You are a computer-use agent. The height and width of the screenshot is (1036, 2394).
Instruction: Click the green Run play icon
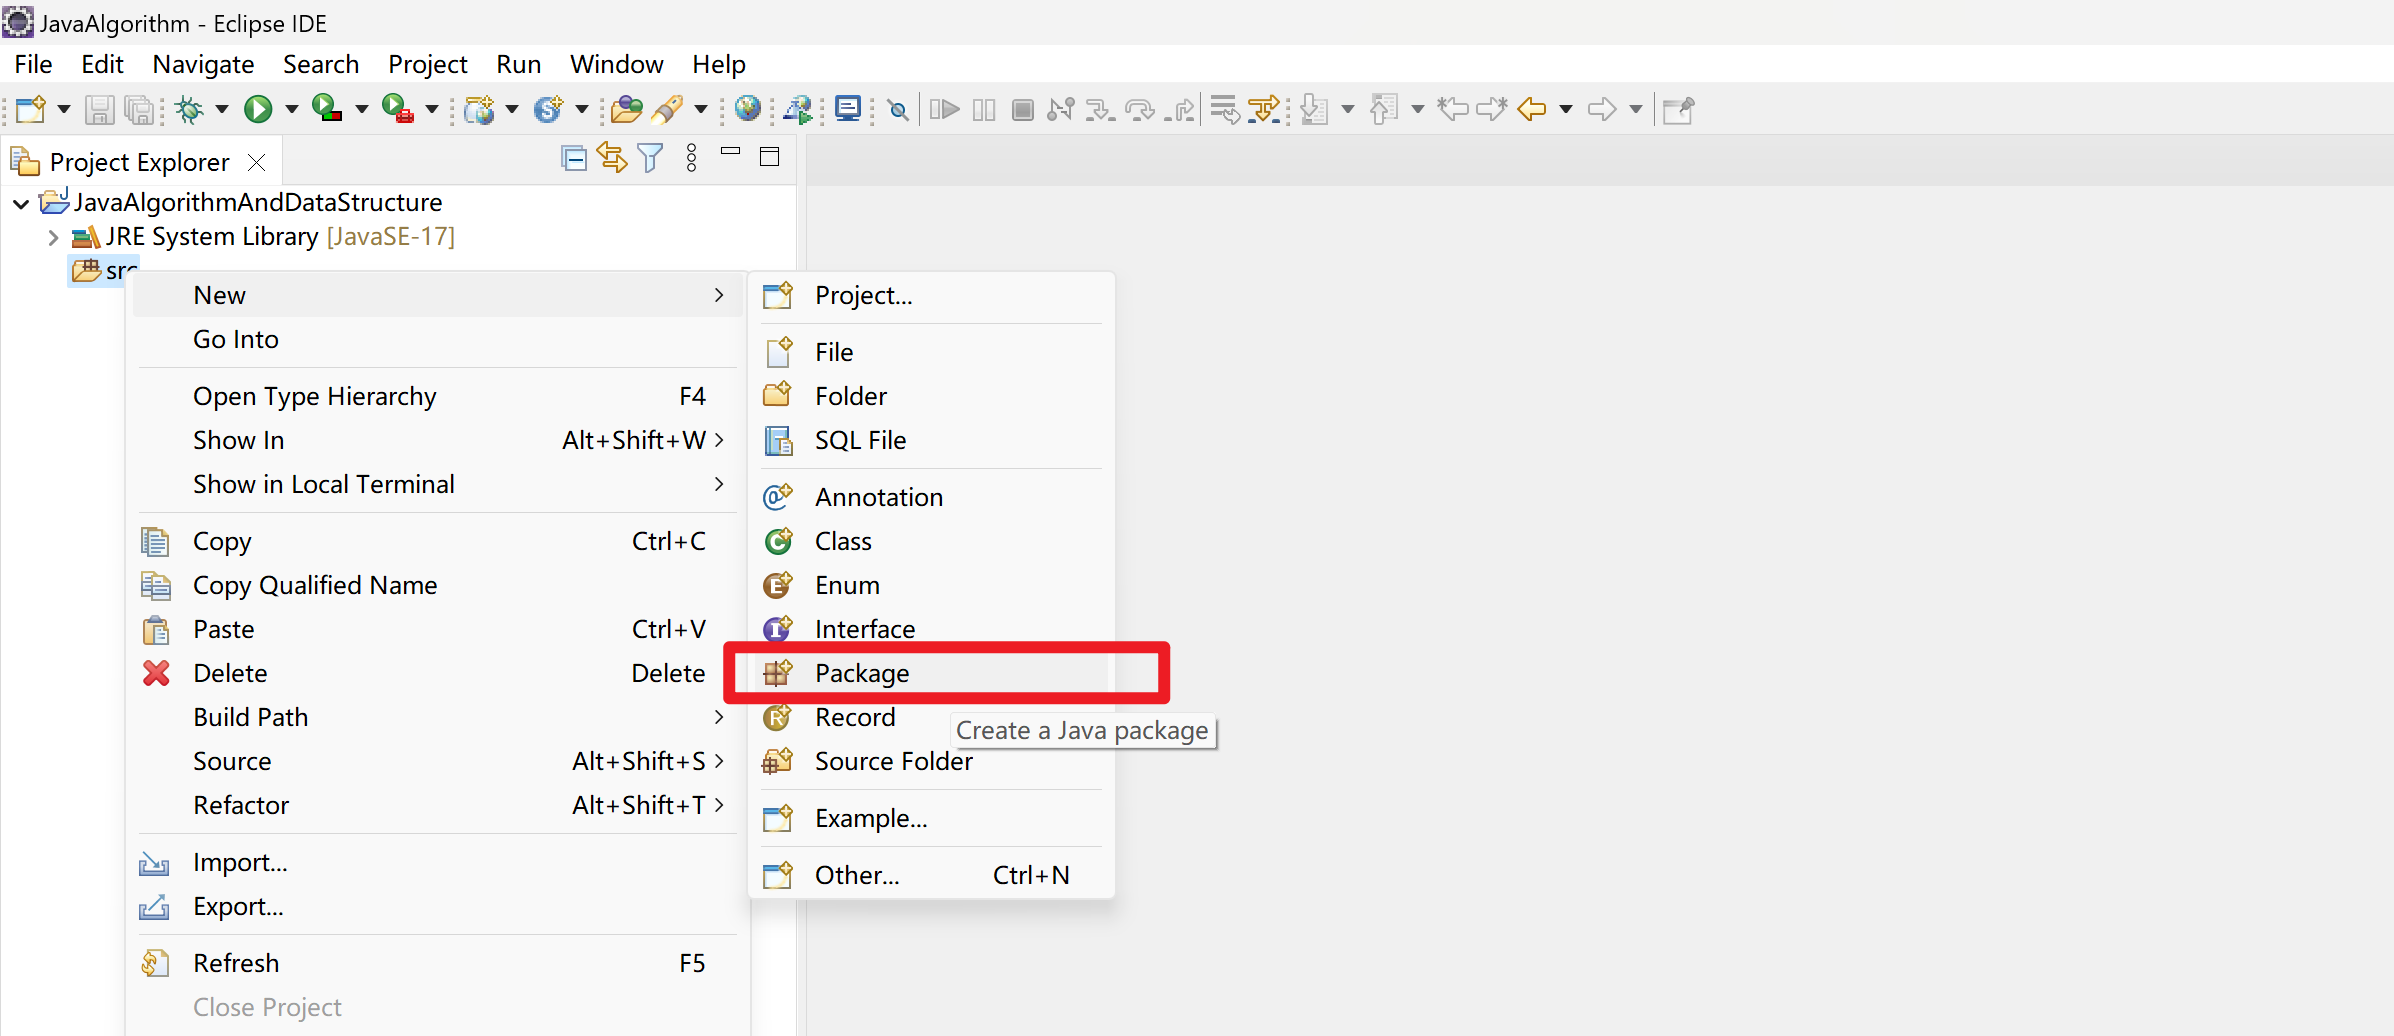pos(258,109)
